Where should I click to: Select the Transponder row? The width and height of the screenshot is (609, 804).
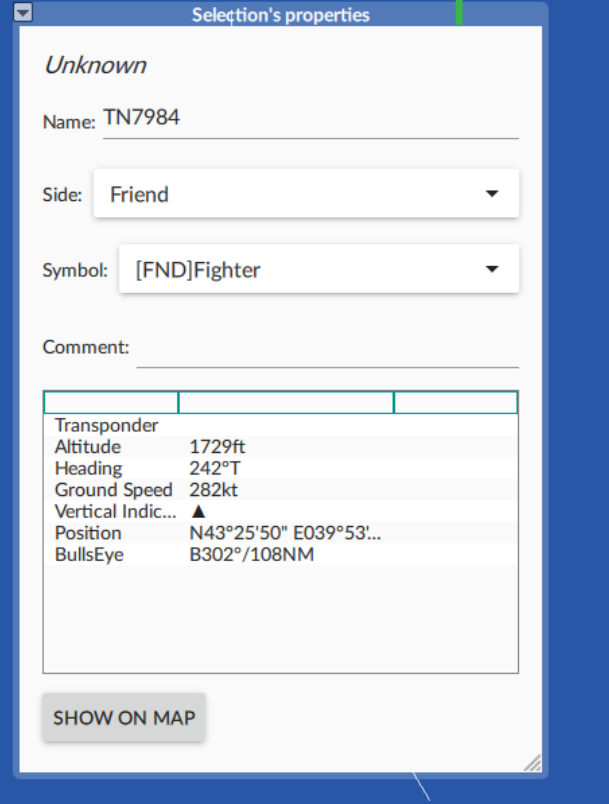coord(281,425)
